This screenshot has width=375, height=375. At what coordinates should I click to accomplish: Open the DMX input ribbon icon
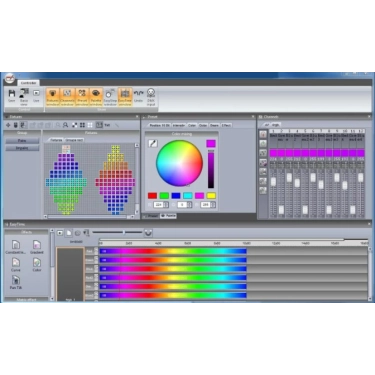point(151,97)
